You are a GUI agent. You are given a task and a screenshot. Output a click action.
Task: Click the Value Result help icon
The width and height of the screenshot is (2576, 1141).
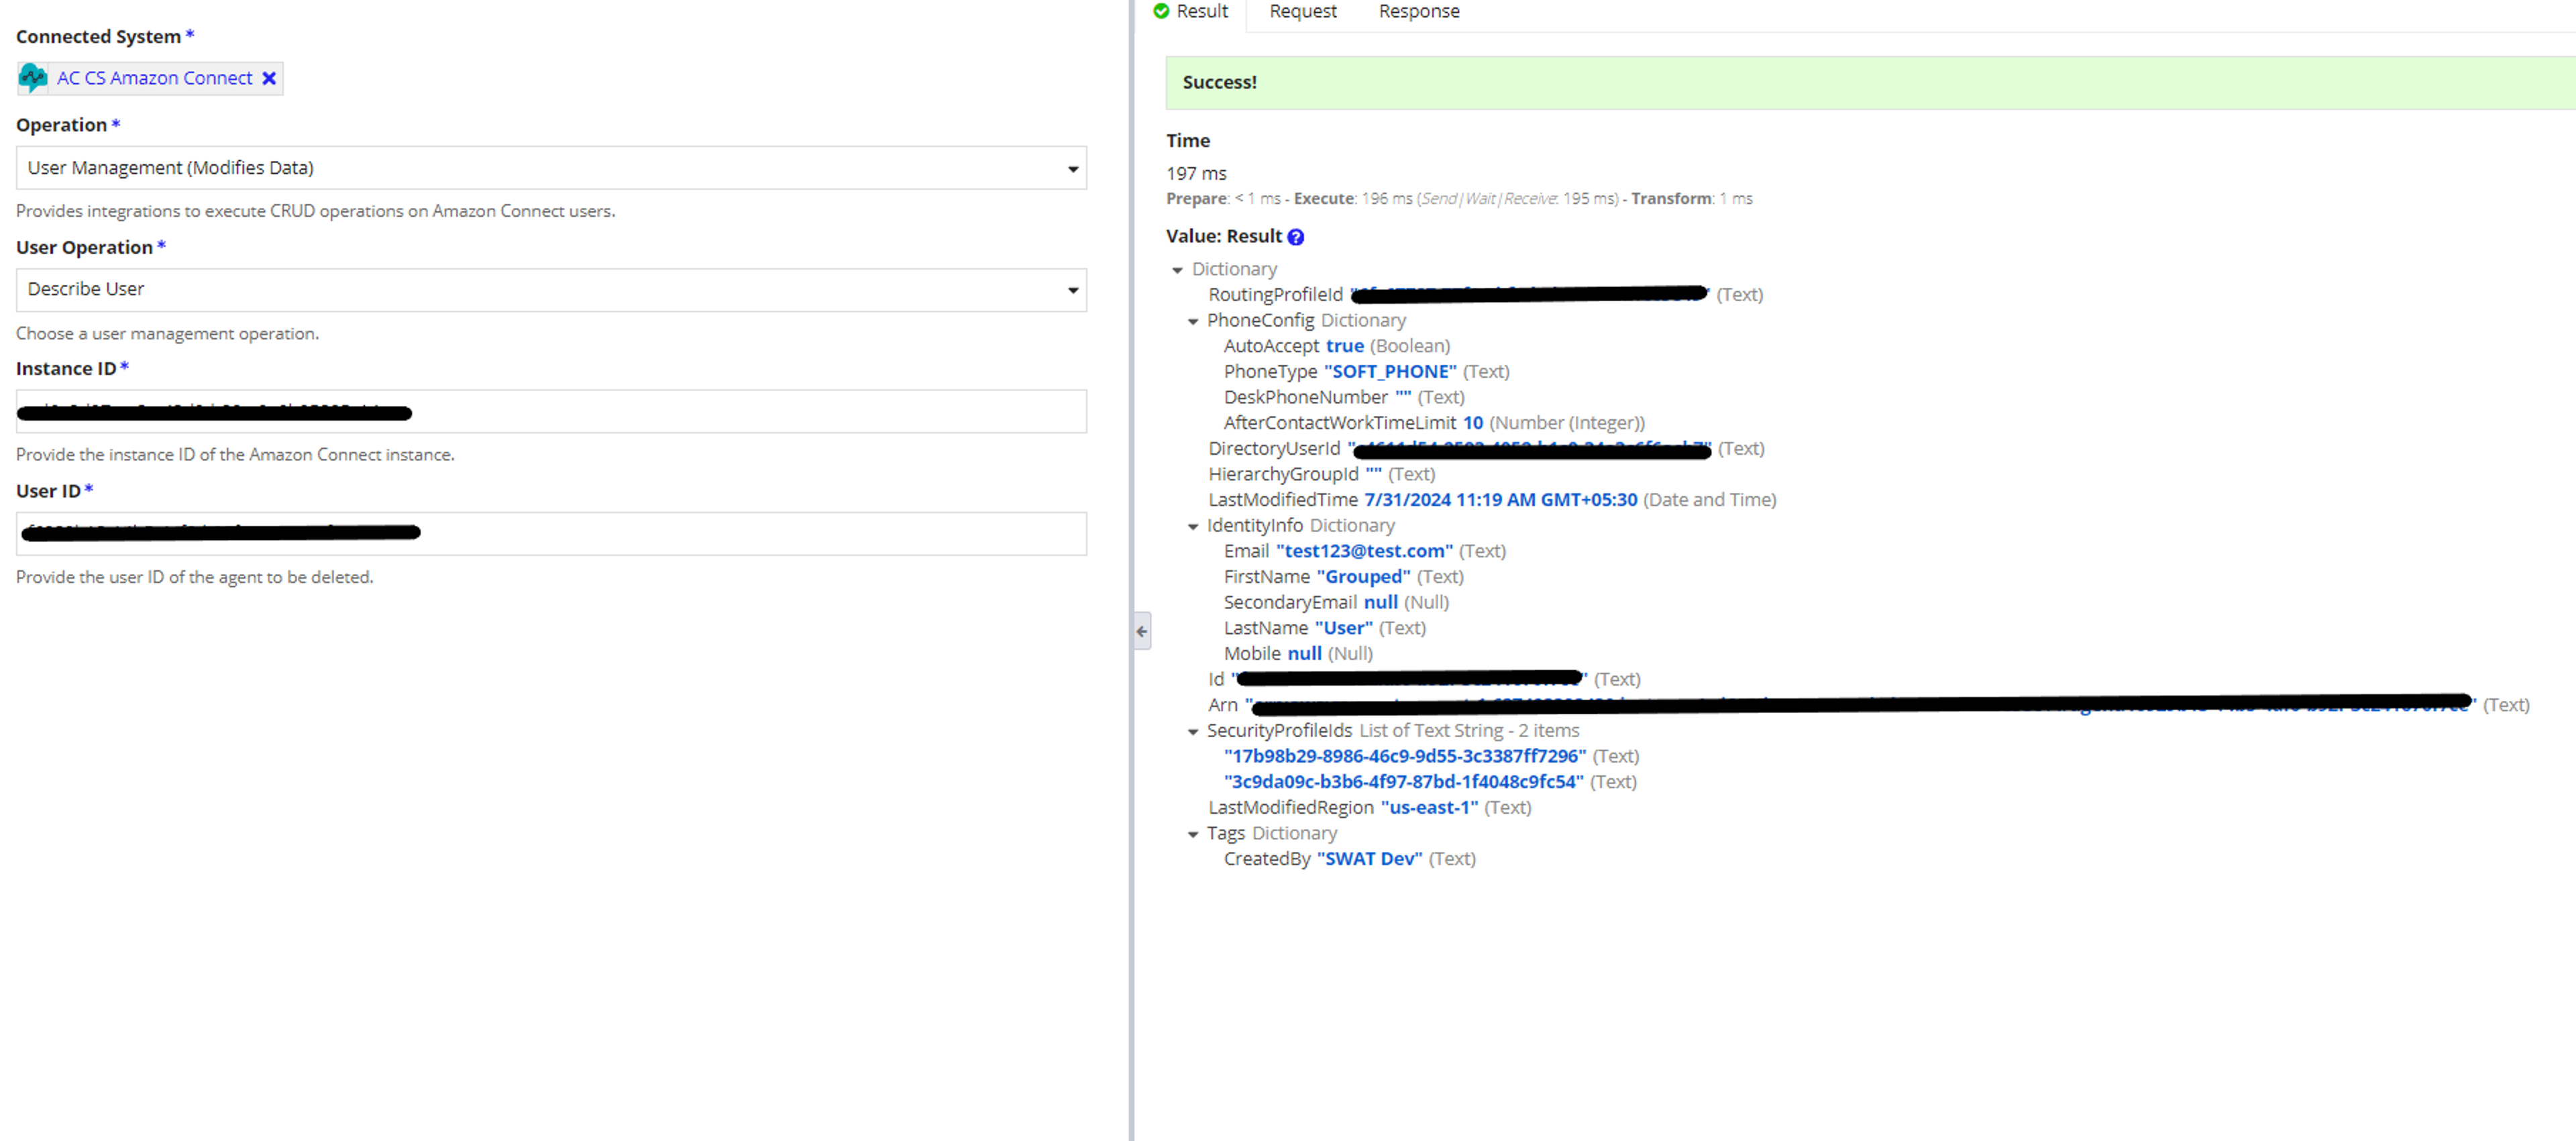[1295, 237]
